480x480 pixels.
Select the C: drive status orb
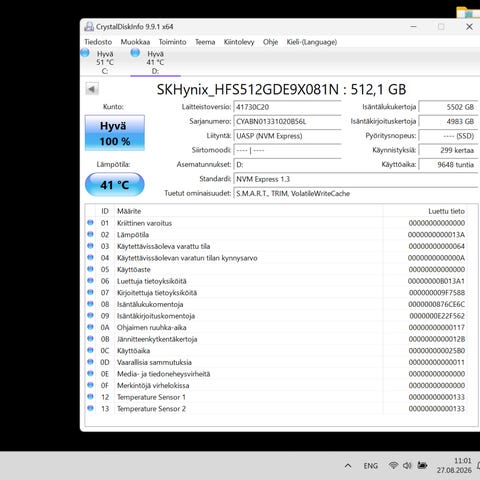pos(85,53)
